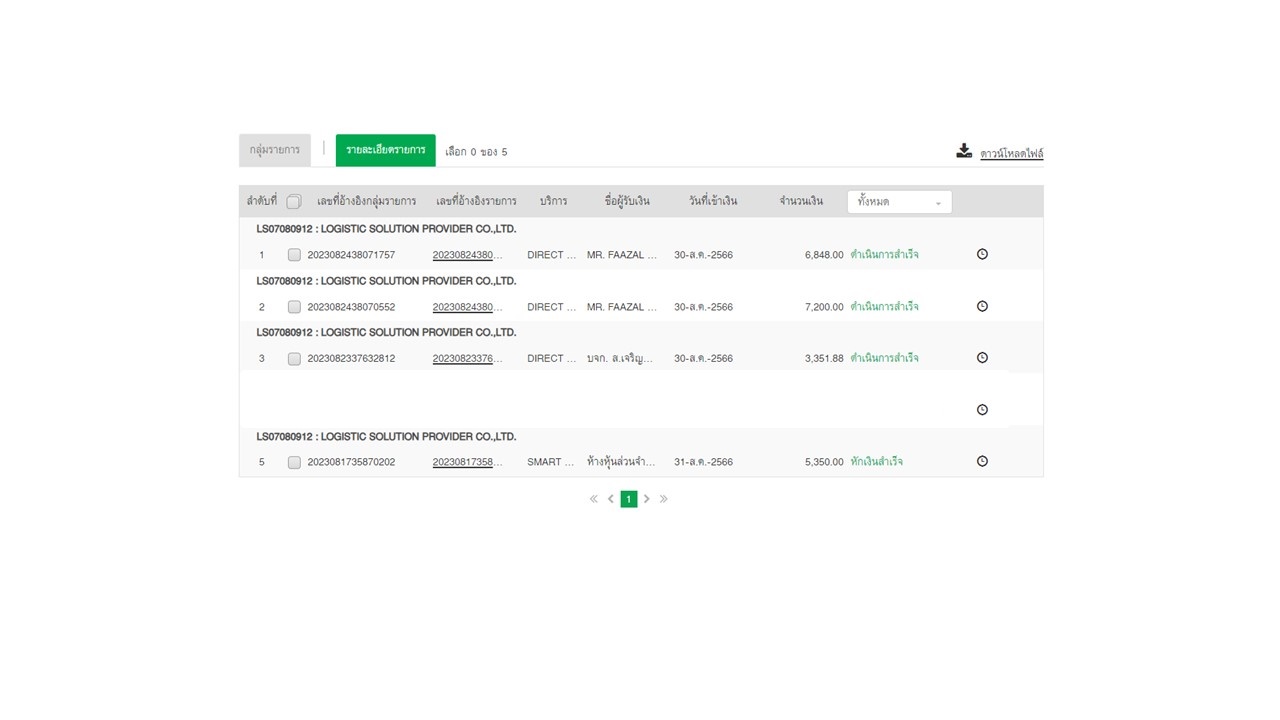
Task: Check the box for transaction 2023082438070552
Action: pyautogui.click(x=294, y=307)
